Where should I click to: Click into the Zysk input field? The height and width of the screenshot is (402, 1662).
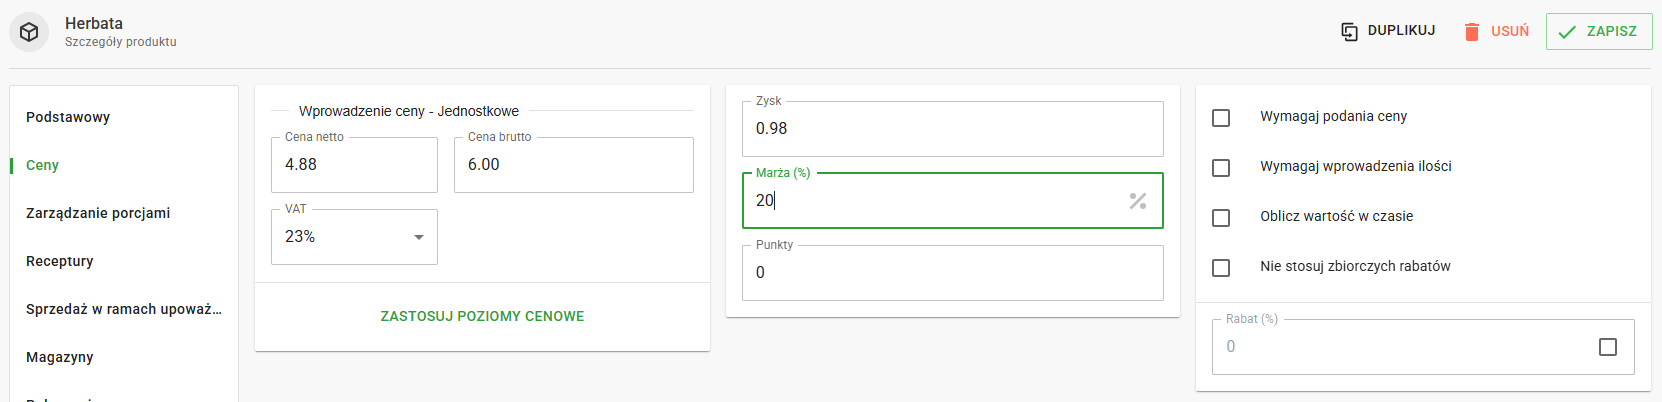point(952,129)
